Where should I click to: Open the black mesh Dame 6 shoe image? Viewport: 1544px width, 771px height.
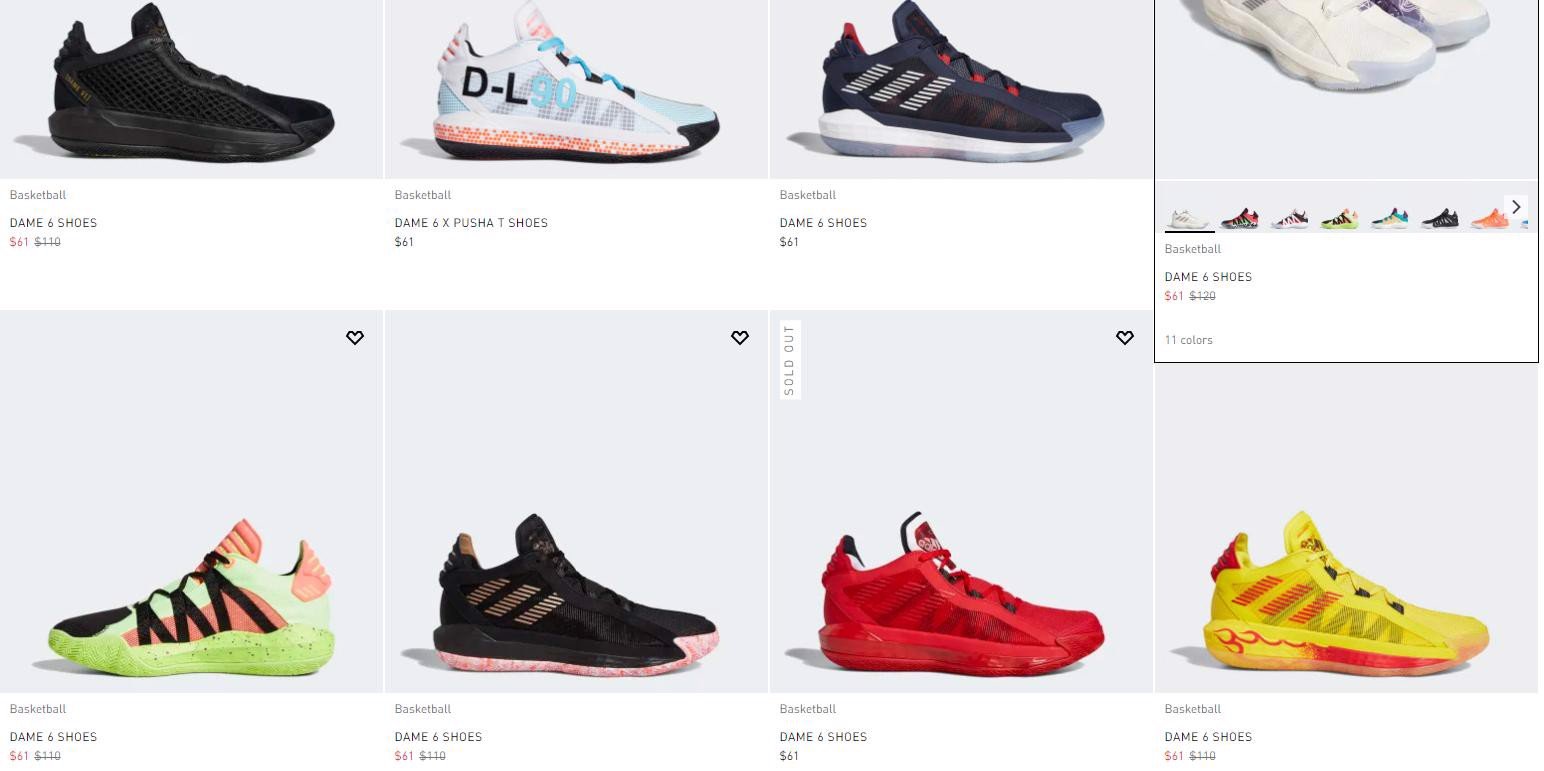pos(191,89)
